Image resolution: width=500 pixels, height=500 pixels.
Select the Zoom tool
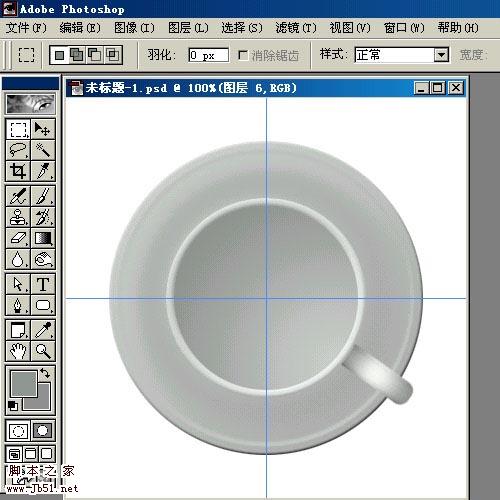[x=43, y=351]
